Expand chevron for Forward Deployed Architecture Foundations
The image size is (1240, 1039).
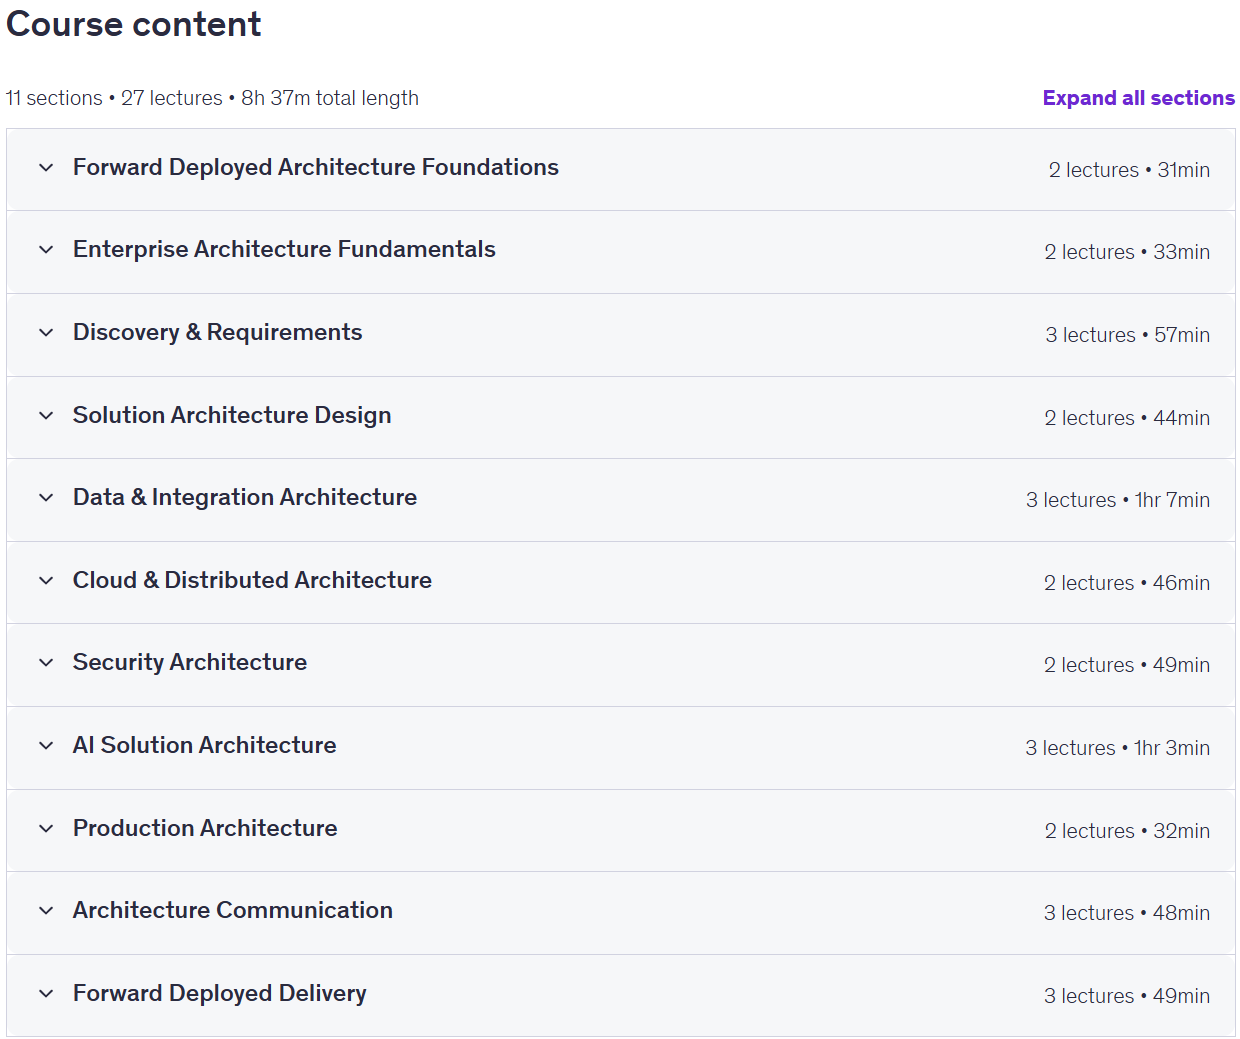46,168
